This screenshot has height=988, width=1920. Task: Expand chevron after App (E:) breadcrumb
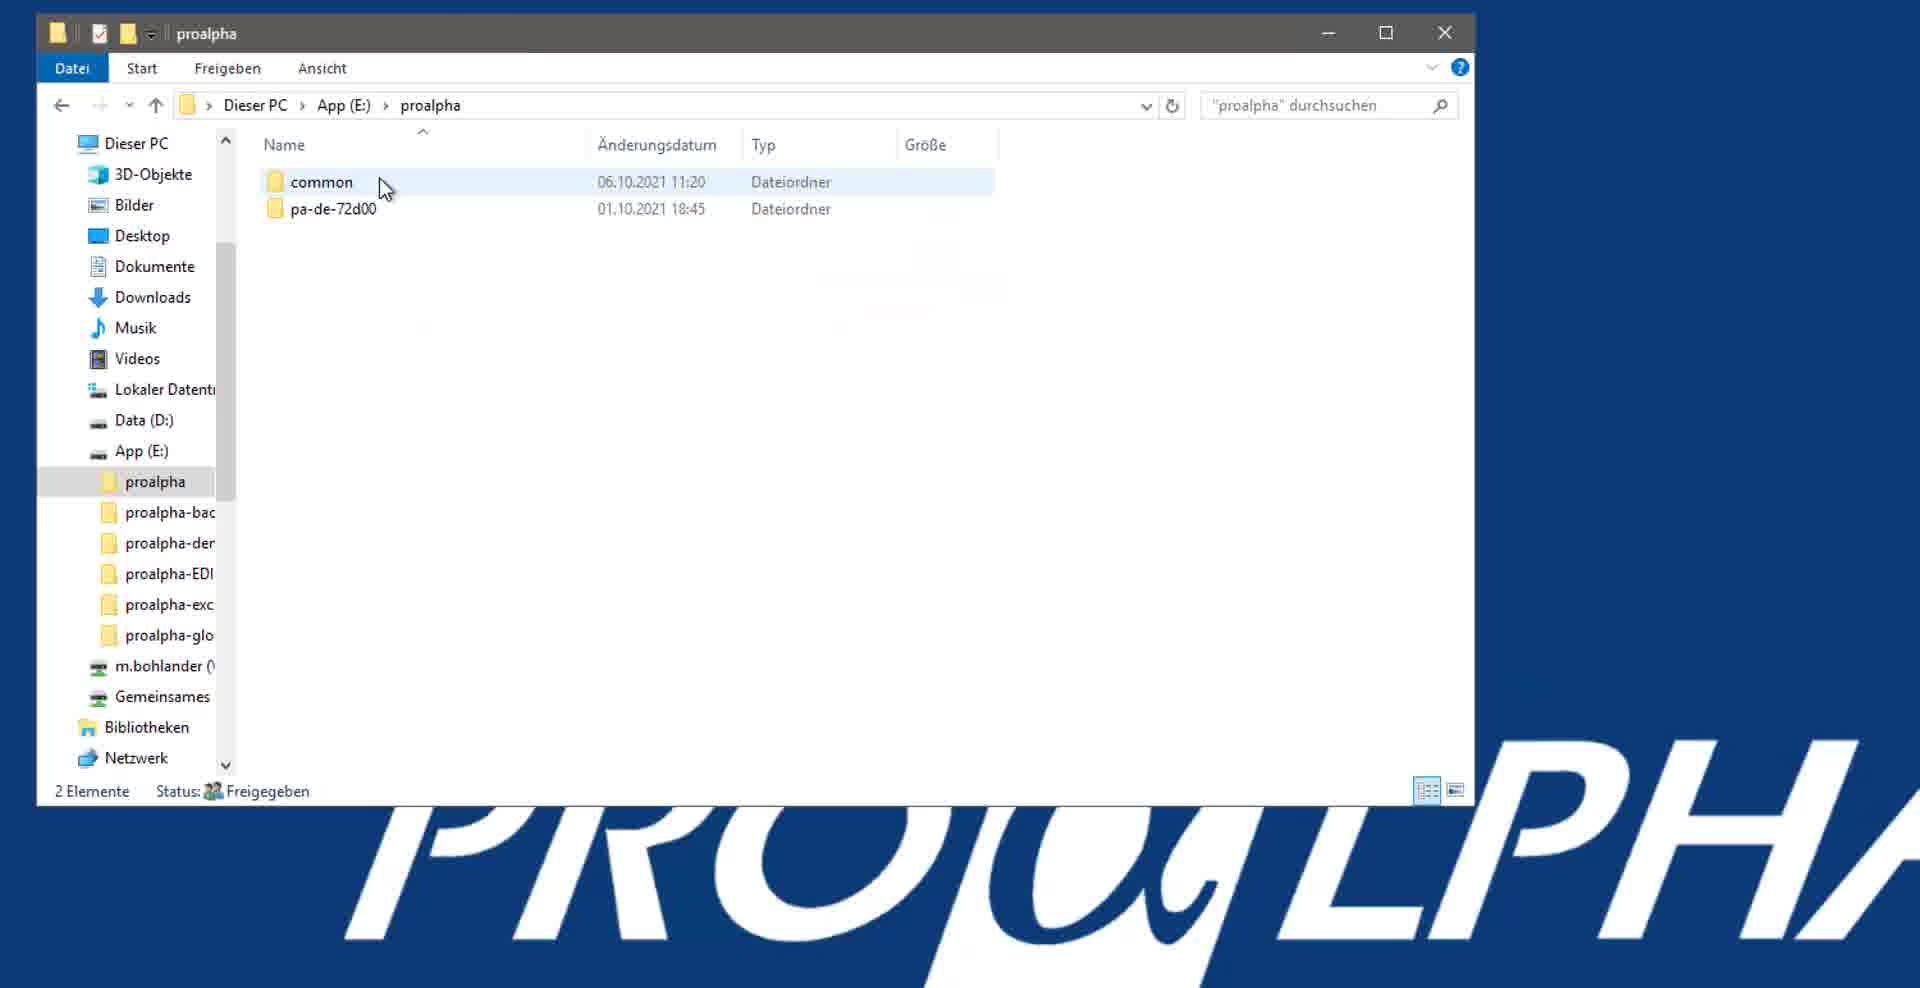385,105
